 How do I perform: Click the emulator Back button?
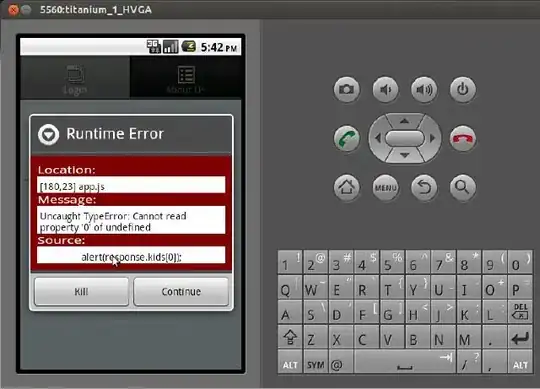pyautogui.click(x=424, y=188)
